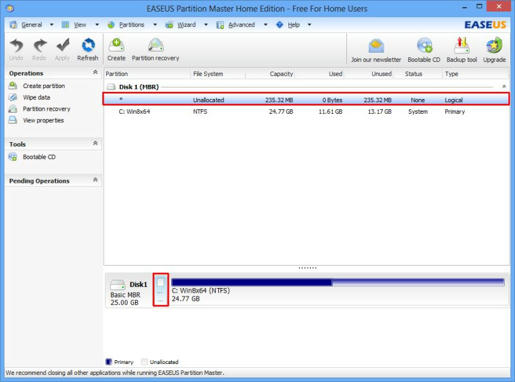
Task: Open the General dropdown arrow
Action: (x=52, y=25)
